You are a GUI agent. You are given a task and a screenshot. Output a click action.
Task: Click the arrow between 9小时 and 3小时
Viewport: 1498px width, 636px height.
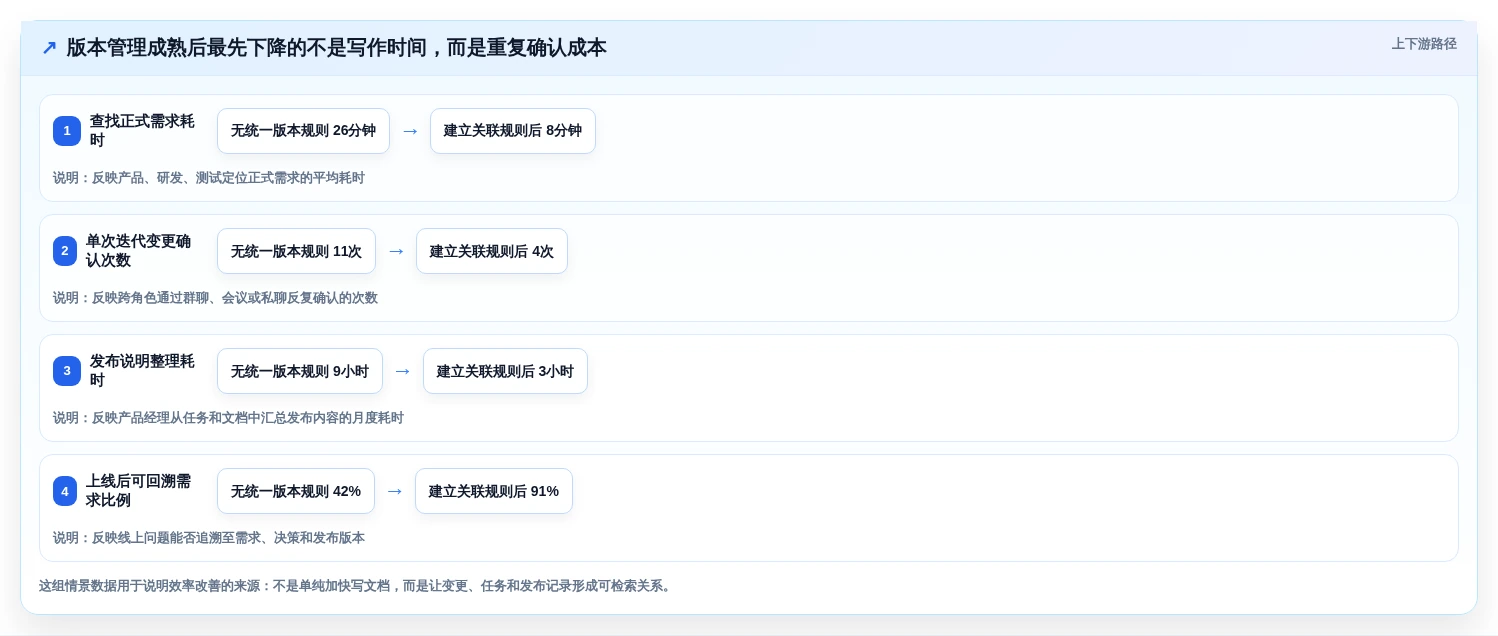point(403,371)
